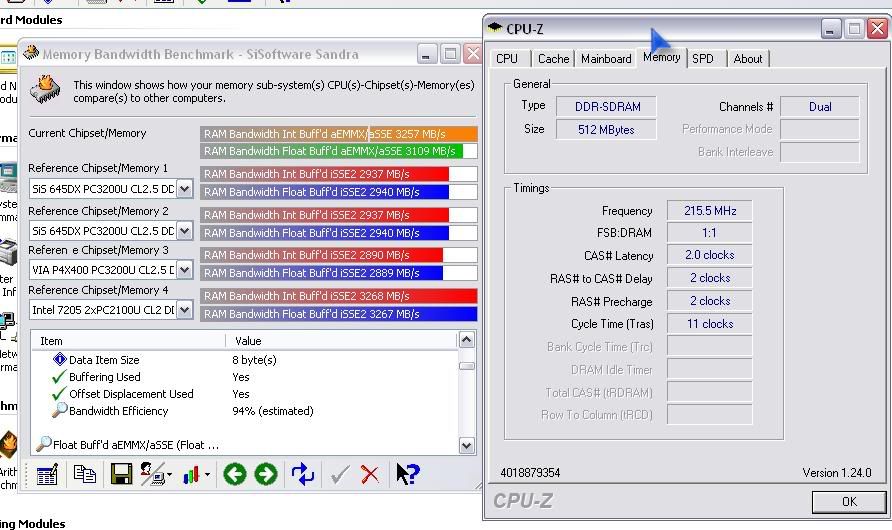
Task: Click the user/computer connect icon
Action: point(152,474)
